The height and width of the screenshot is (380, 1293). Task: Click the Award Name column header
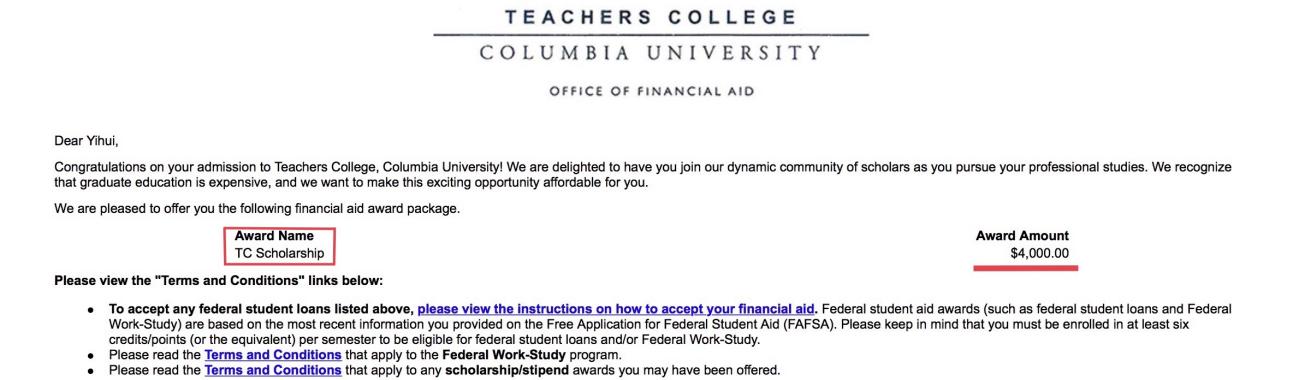click(x=274, y=236)
